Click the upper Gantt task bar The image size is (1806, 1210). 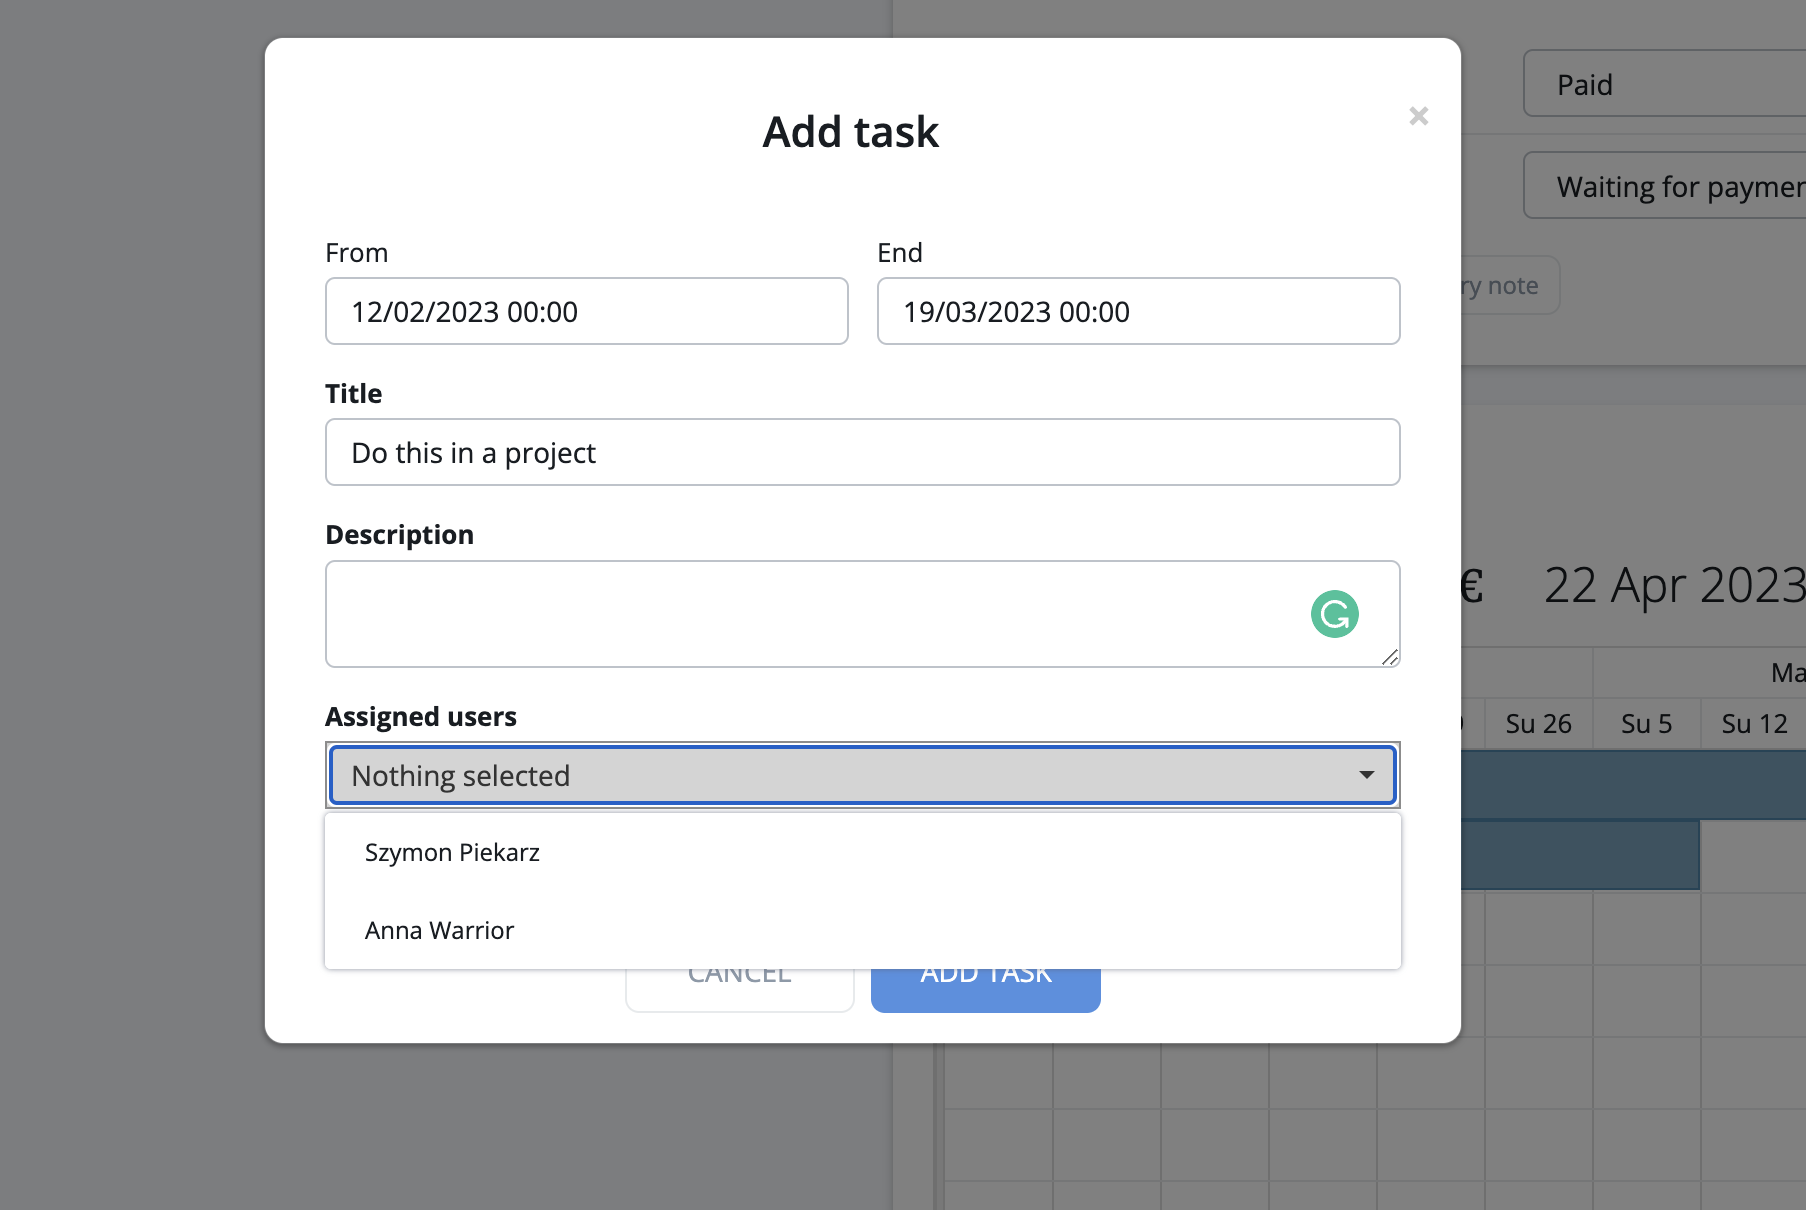click(x=1632, y=786)
